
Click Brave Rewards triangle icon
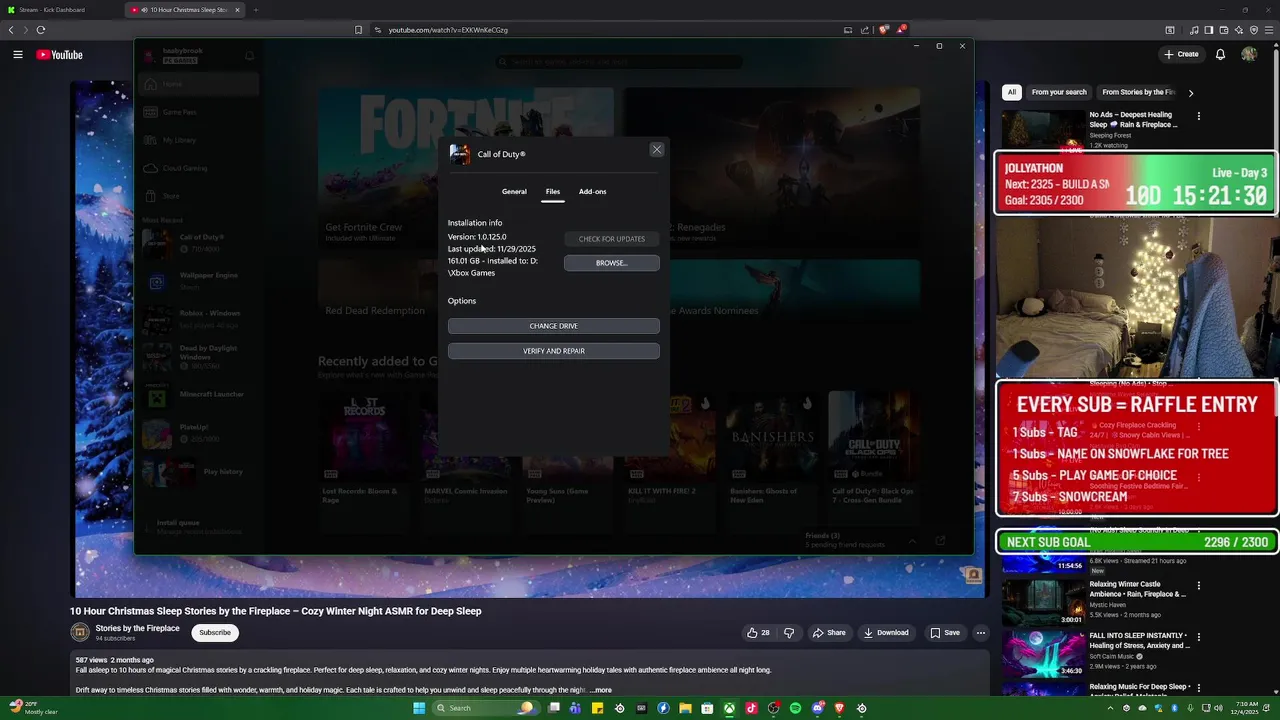pyautogui.click(x=900, y=30)
